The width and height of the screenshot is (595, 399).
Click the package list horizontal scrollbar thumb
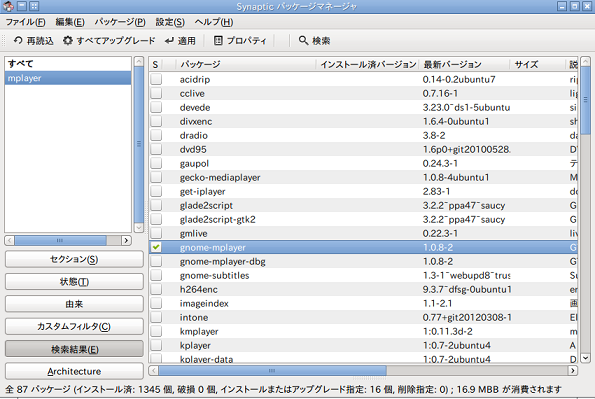point(272,370)
